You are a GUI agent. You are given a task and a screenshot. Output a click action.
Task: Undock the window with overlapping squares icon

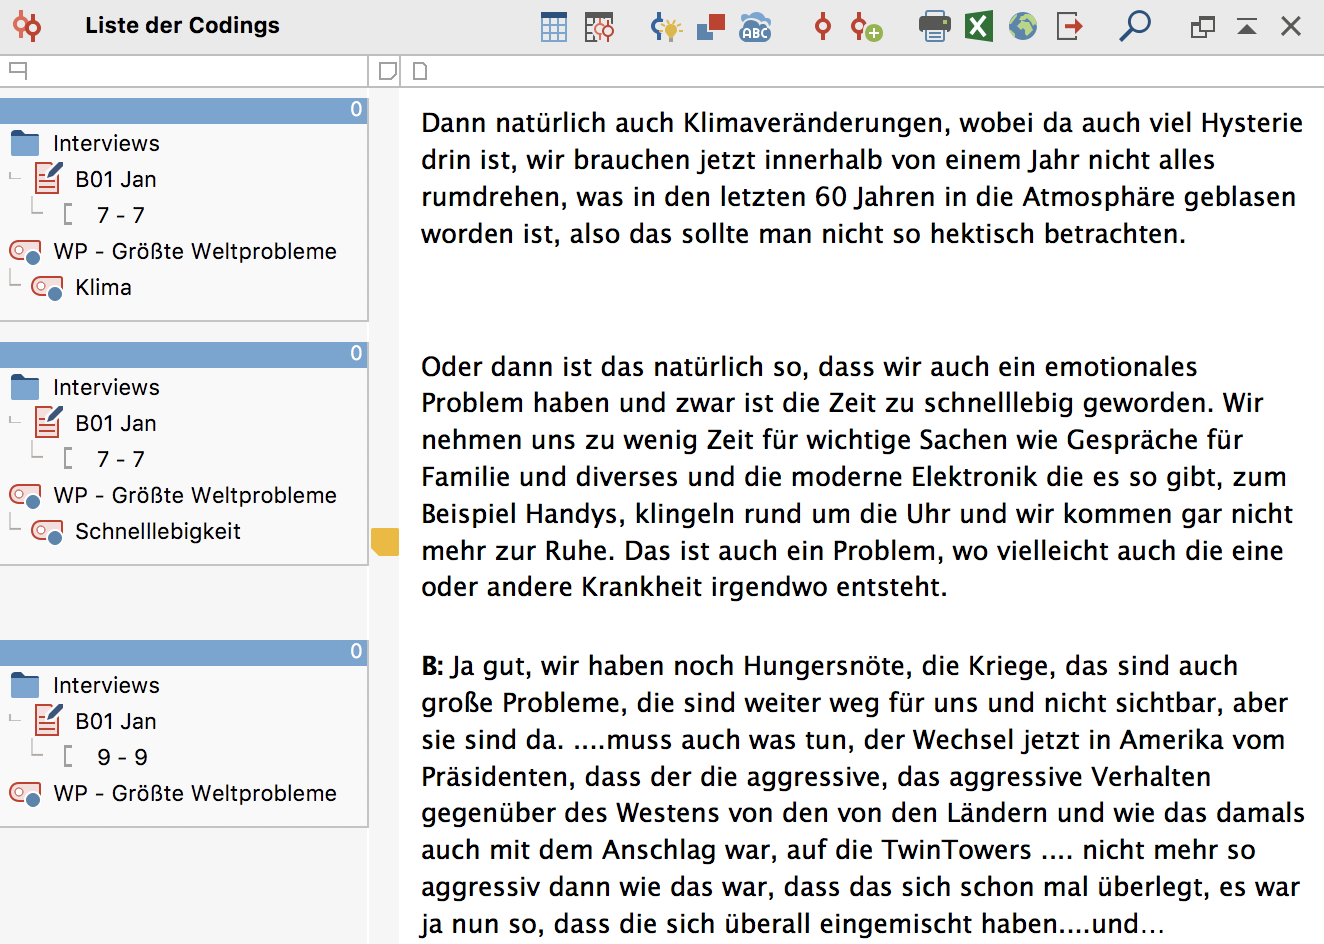coord(1202,27)
